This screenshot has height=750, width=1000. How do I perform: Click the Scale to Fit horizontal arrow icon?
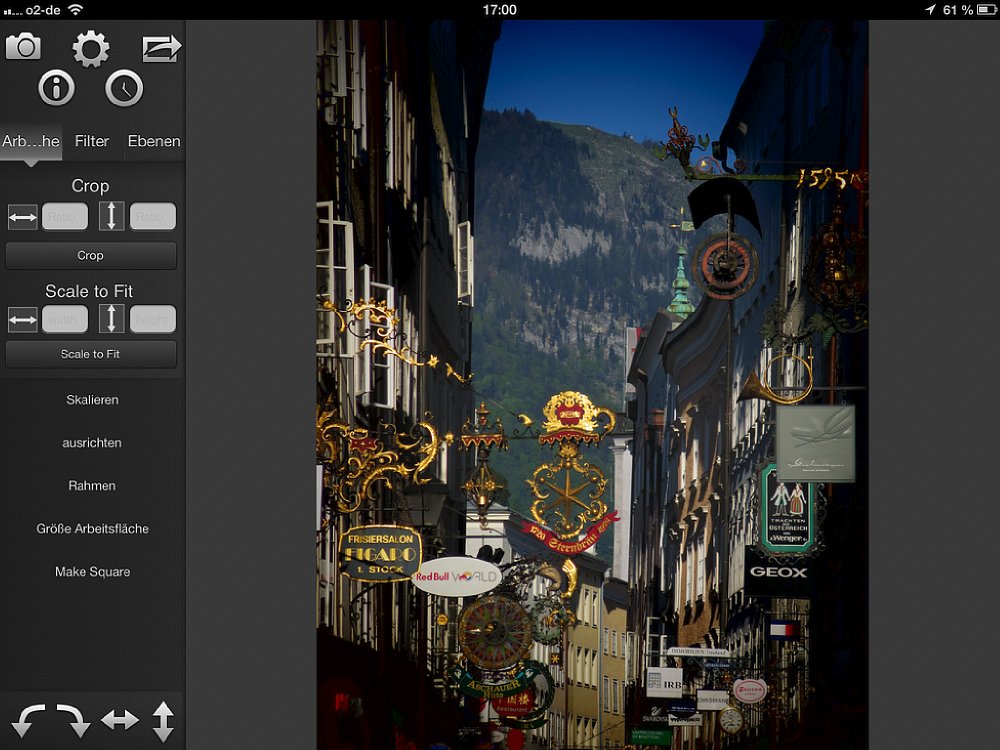22,320
